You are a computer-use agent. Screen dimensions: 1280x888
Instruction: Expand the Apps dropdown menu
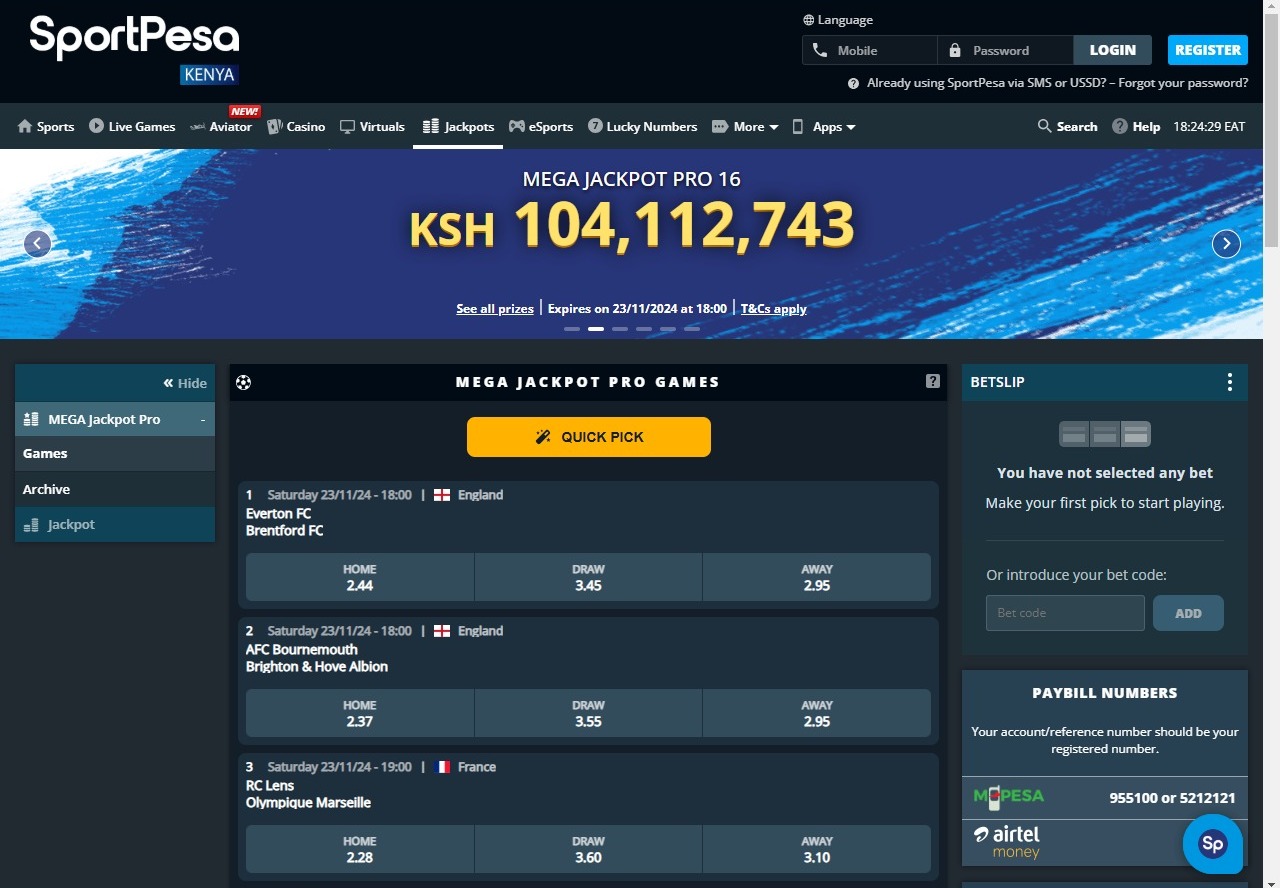click(824, 127)
